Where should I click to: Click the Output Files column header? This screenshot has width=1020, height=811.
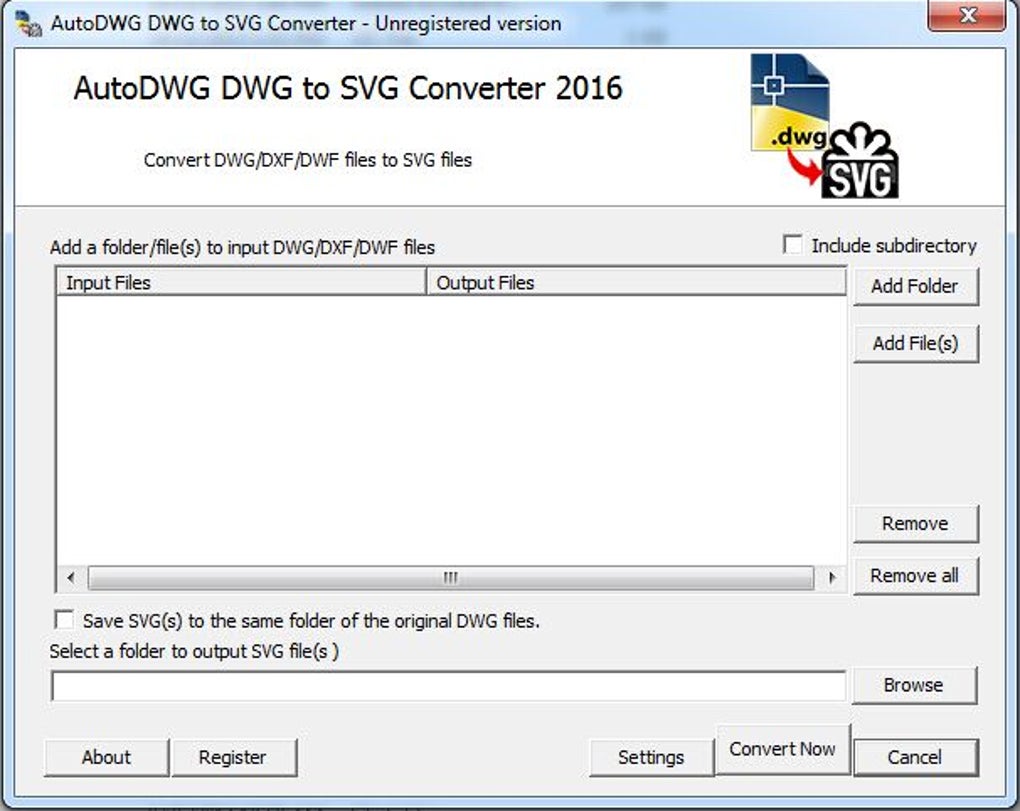pyautogui.click(x=636, y=282)
